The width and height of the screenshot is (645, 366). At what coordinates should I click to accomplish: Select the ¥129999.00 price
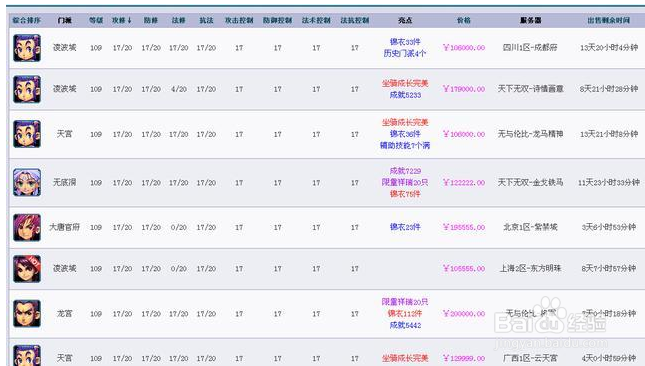coord(464,359)
